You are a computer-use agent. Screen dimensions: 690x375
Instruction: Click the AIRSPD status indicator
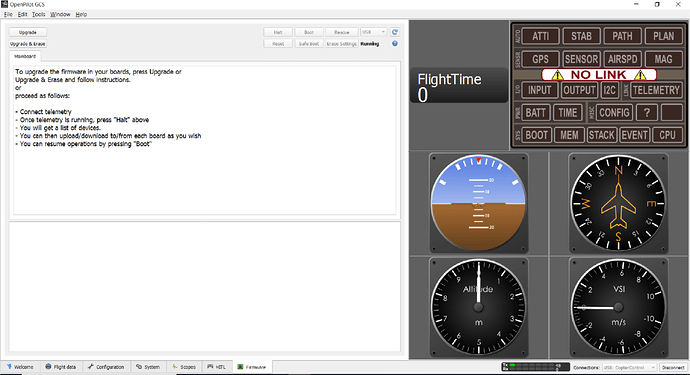[622, 59]
